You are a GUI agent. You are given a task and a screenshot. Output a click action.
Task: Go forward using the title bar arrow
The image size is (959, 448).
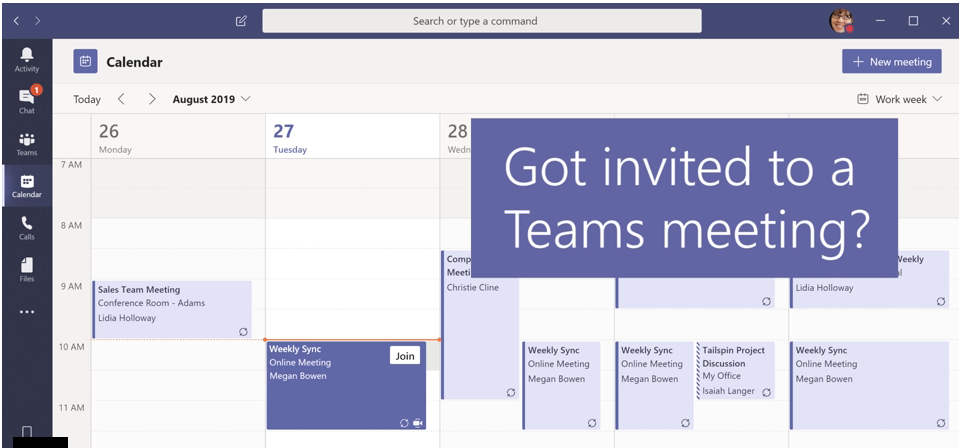click(x=38, y=21)
